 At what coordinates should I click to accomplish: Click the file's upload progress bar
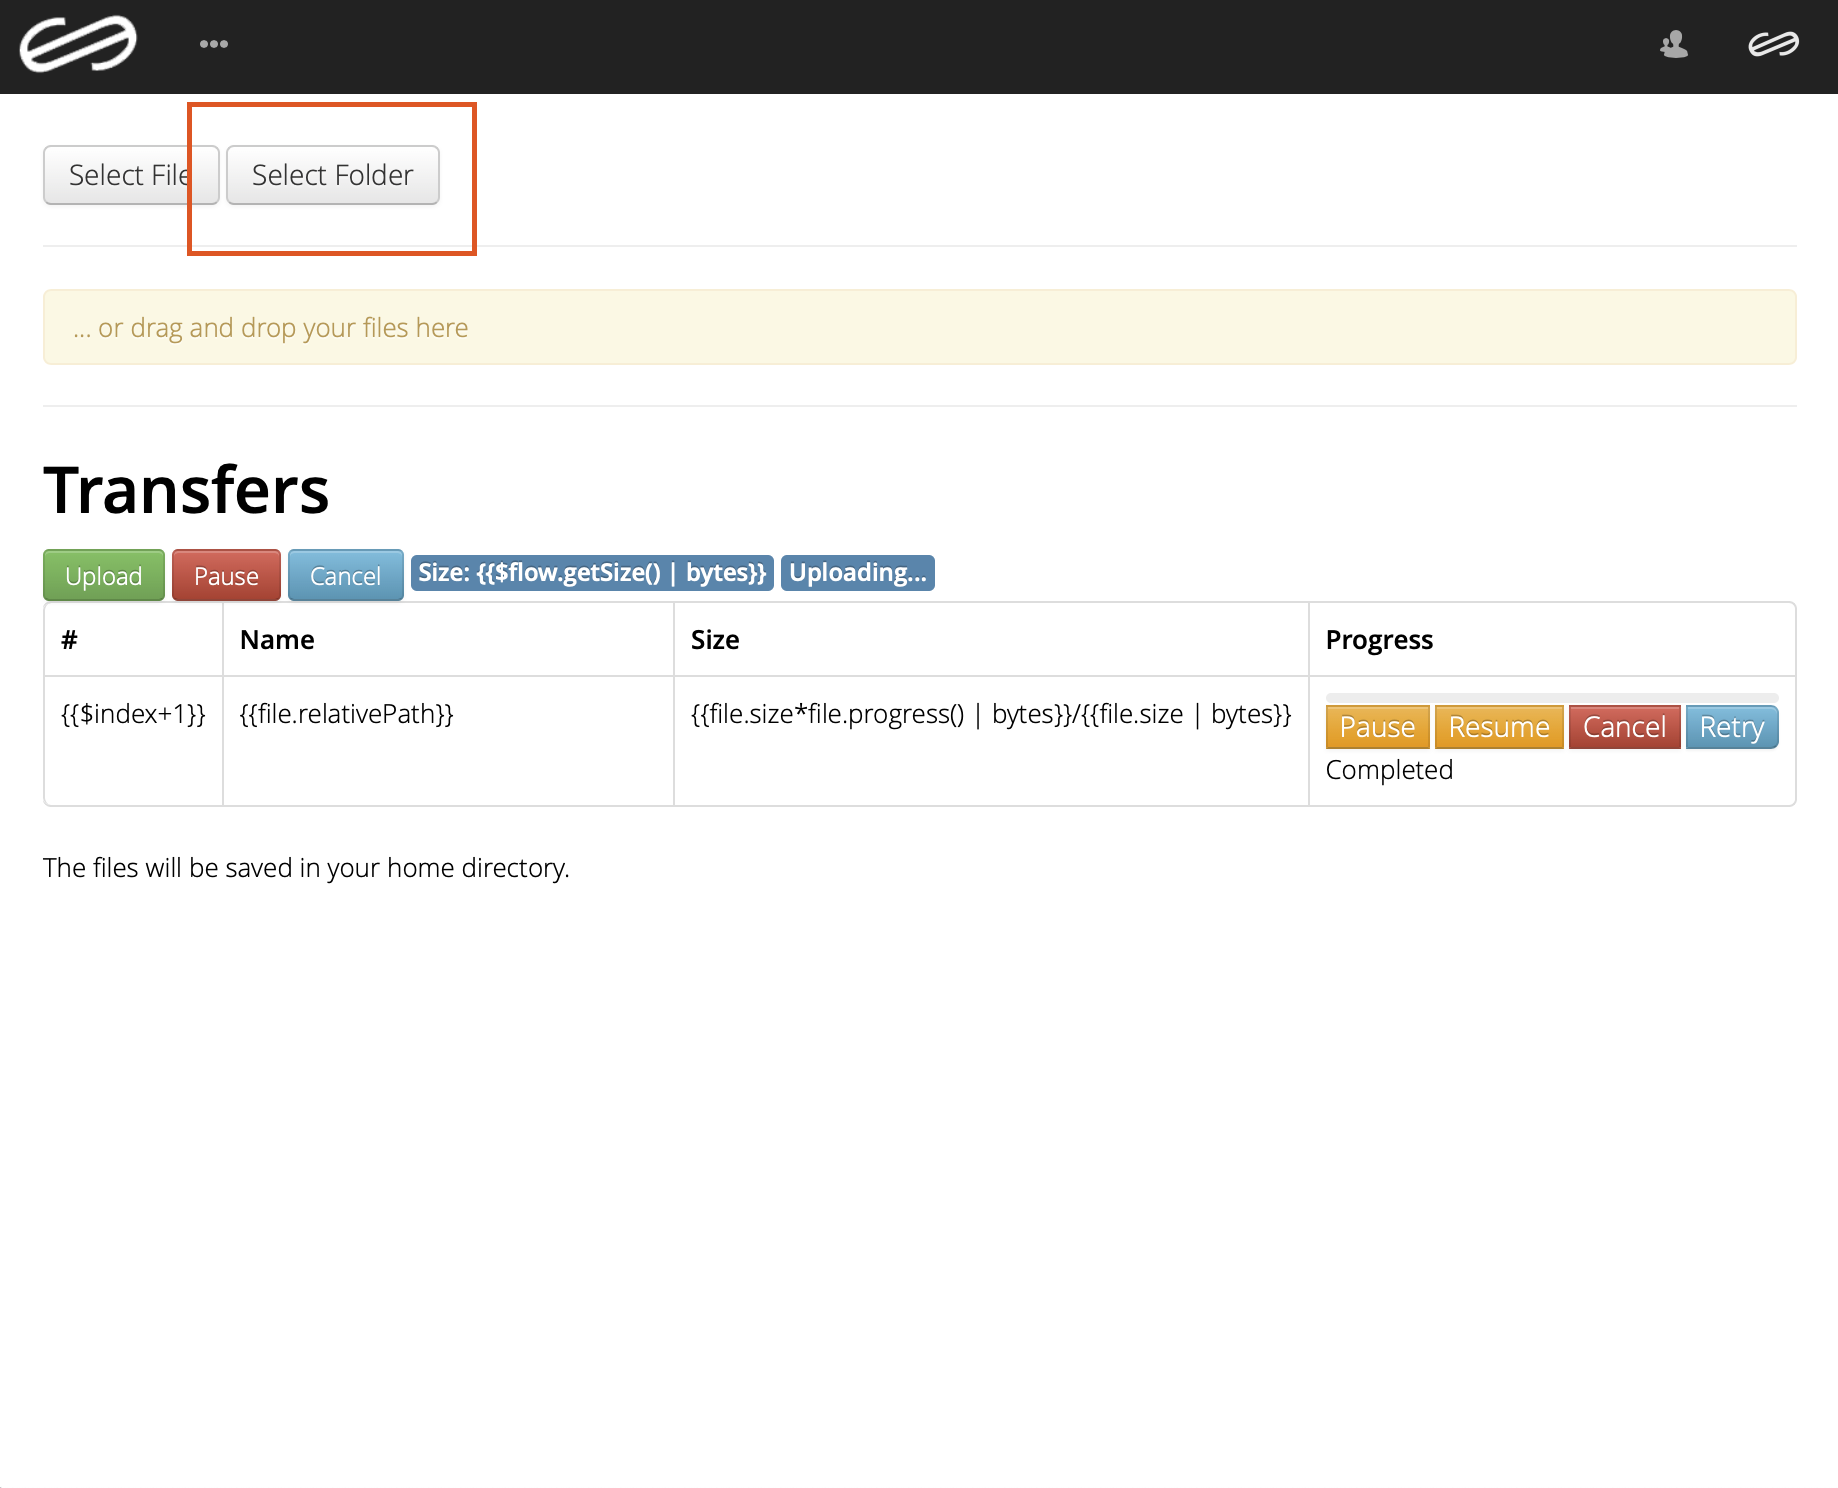[1551, 695]
